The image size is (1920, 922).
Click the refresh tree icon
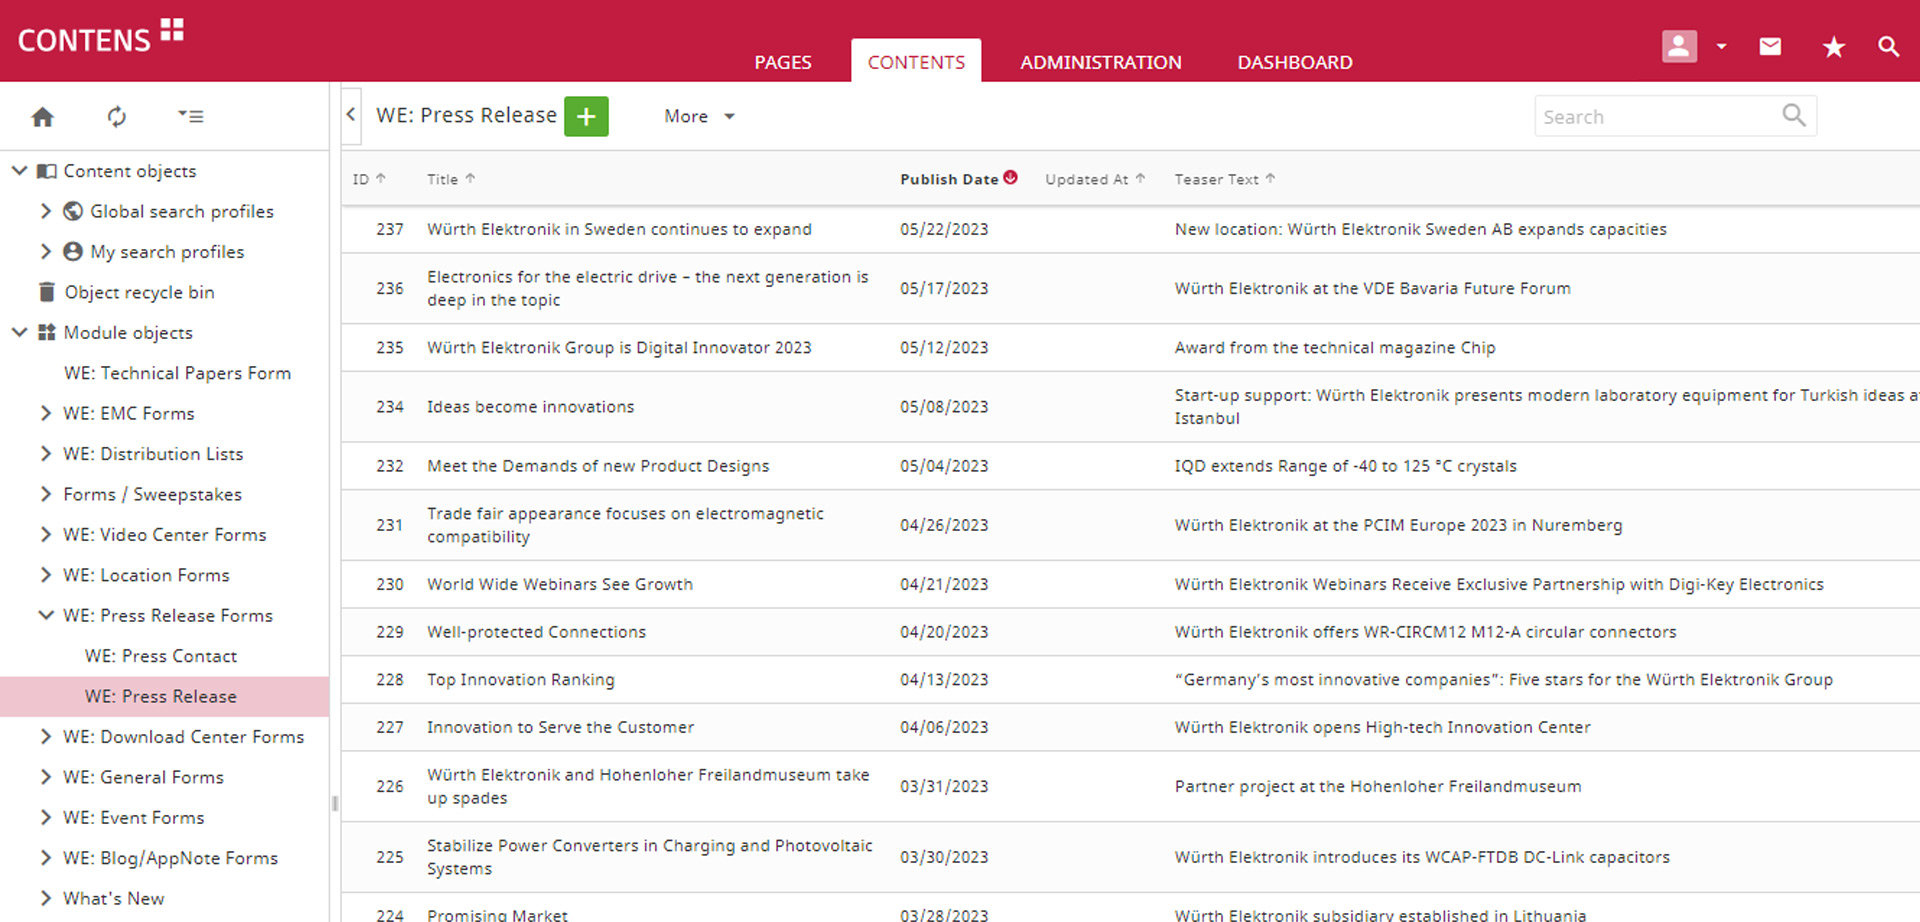[117, 117]
